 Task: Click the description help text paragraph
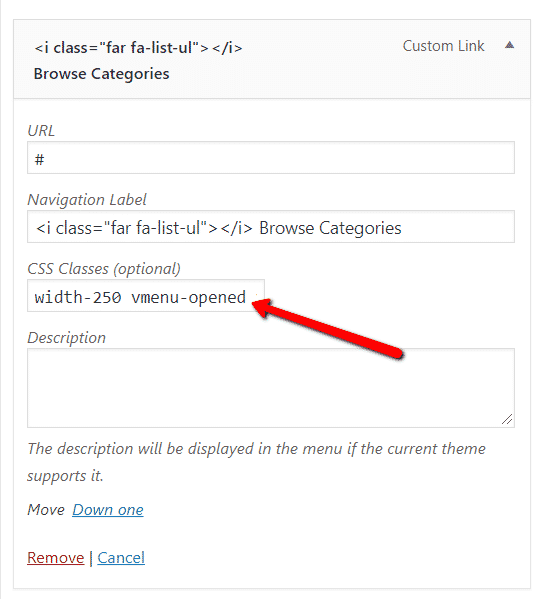(256, 462)
